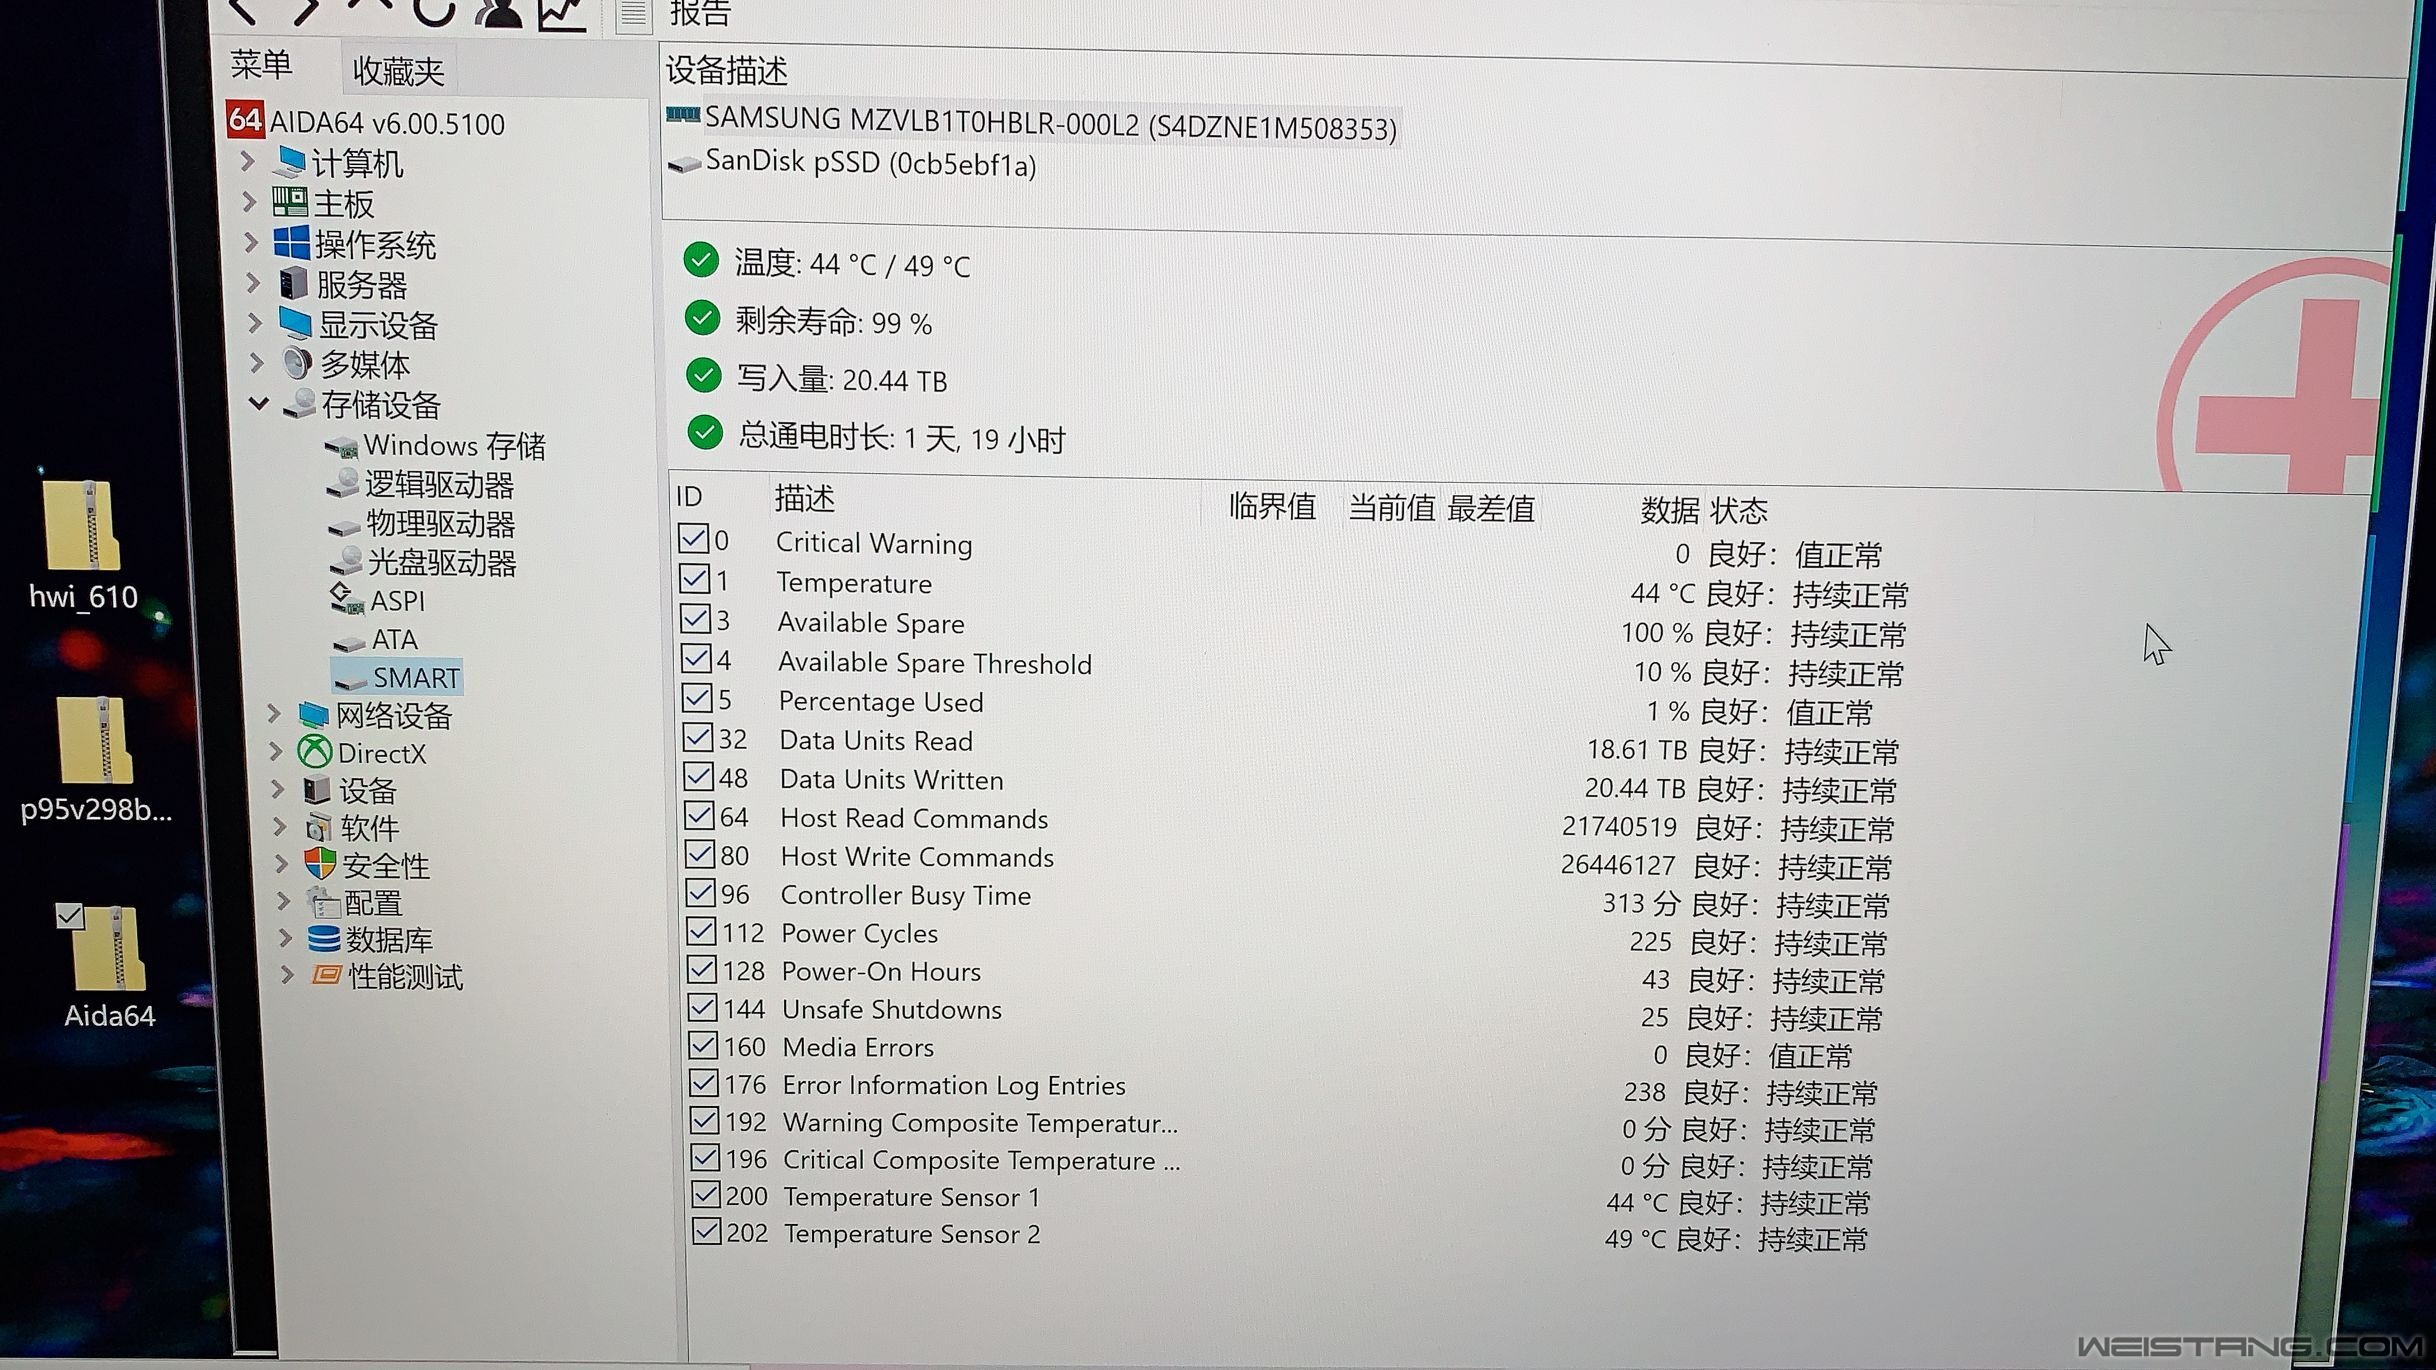Expand the 网络设备 tree node
The width and height of the screenshot is (2436, 1370).
click(273, 714)
